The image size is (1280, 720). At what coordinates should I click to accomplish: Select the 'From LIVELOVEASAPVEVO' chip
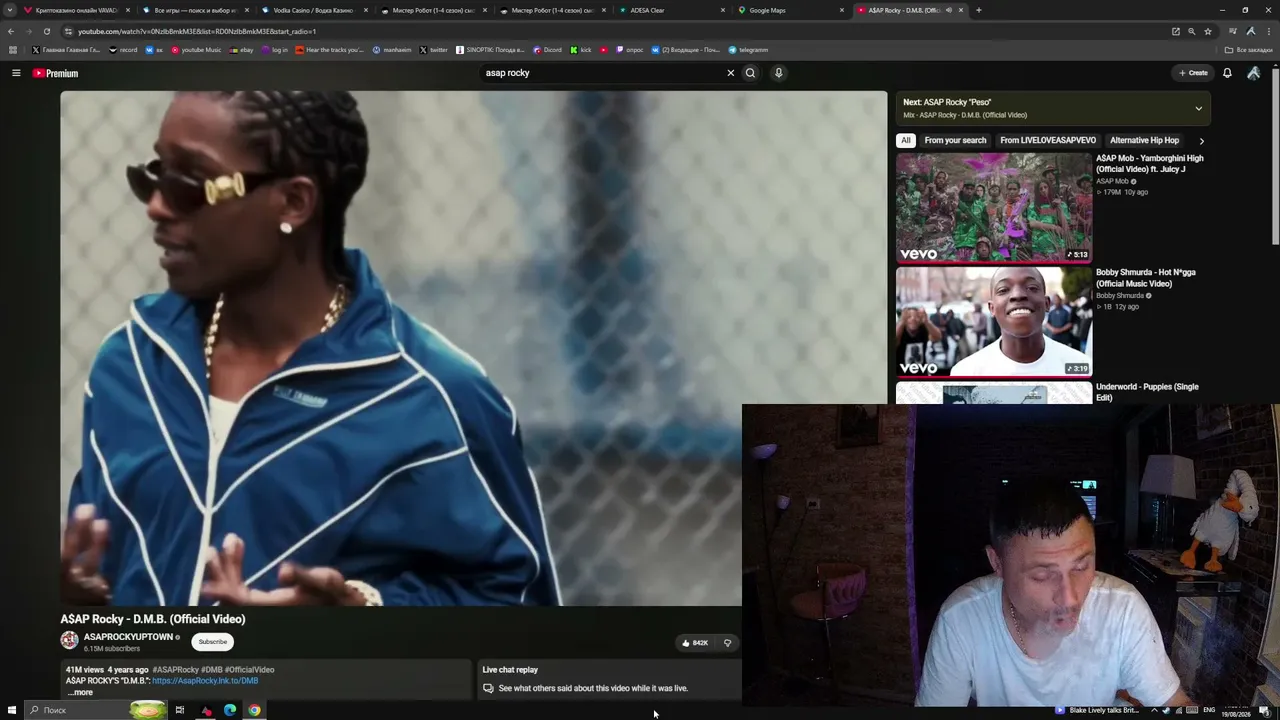(x=1048, y=141)
